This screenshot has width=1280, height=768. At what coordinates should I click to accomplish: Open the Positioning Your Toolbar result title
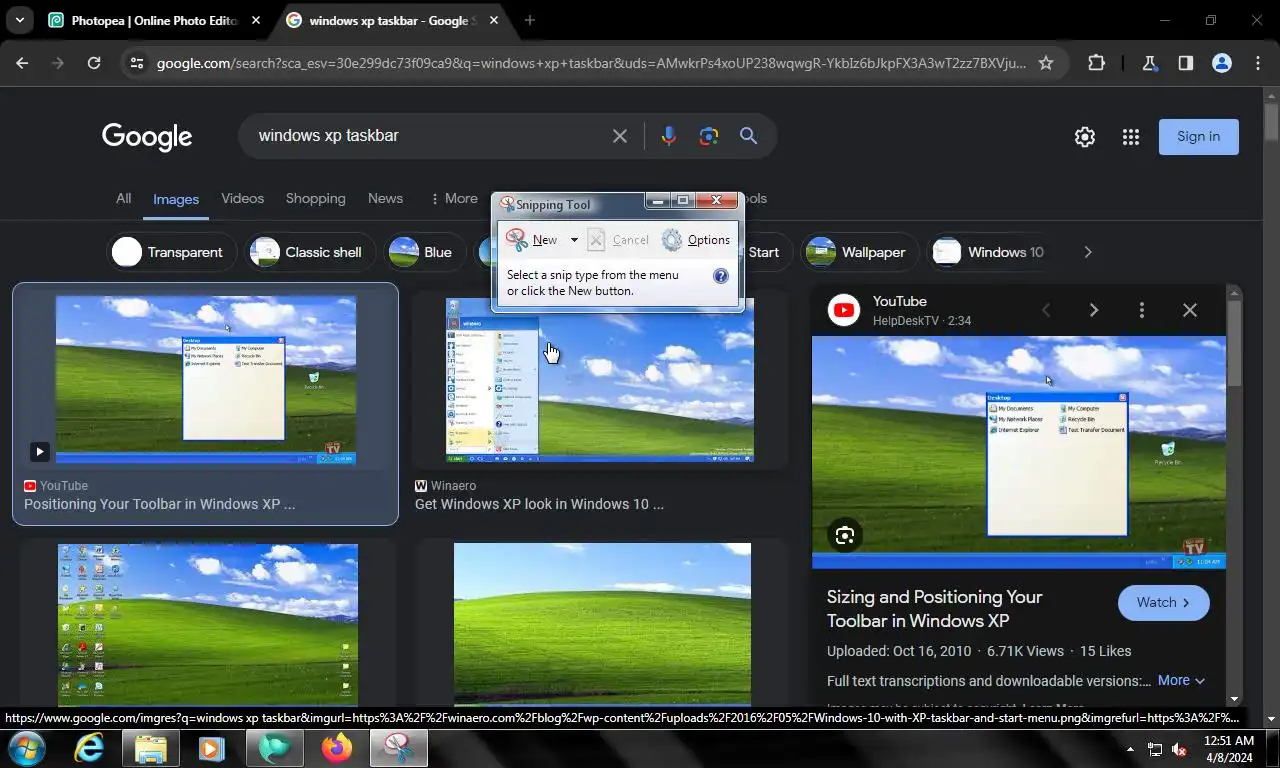(x=160, y=504)
